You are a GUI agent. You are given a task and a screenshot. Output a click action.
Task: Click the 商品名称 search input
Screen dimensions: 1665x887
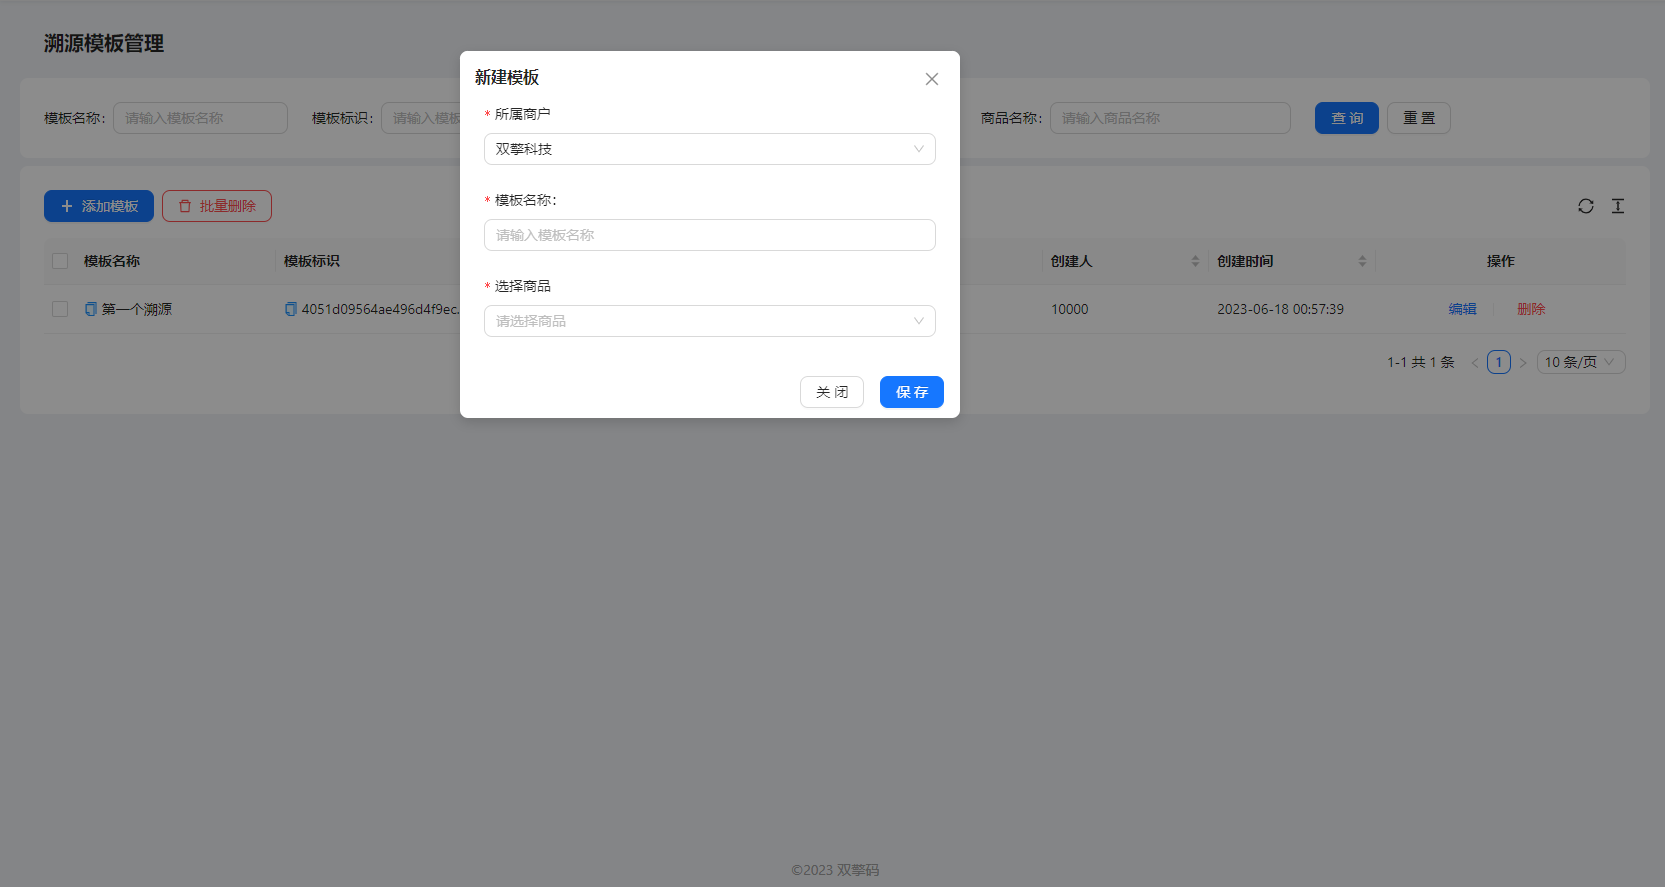pyautogui.click(x=1170, y=118)
